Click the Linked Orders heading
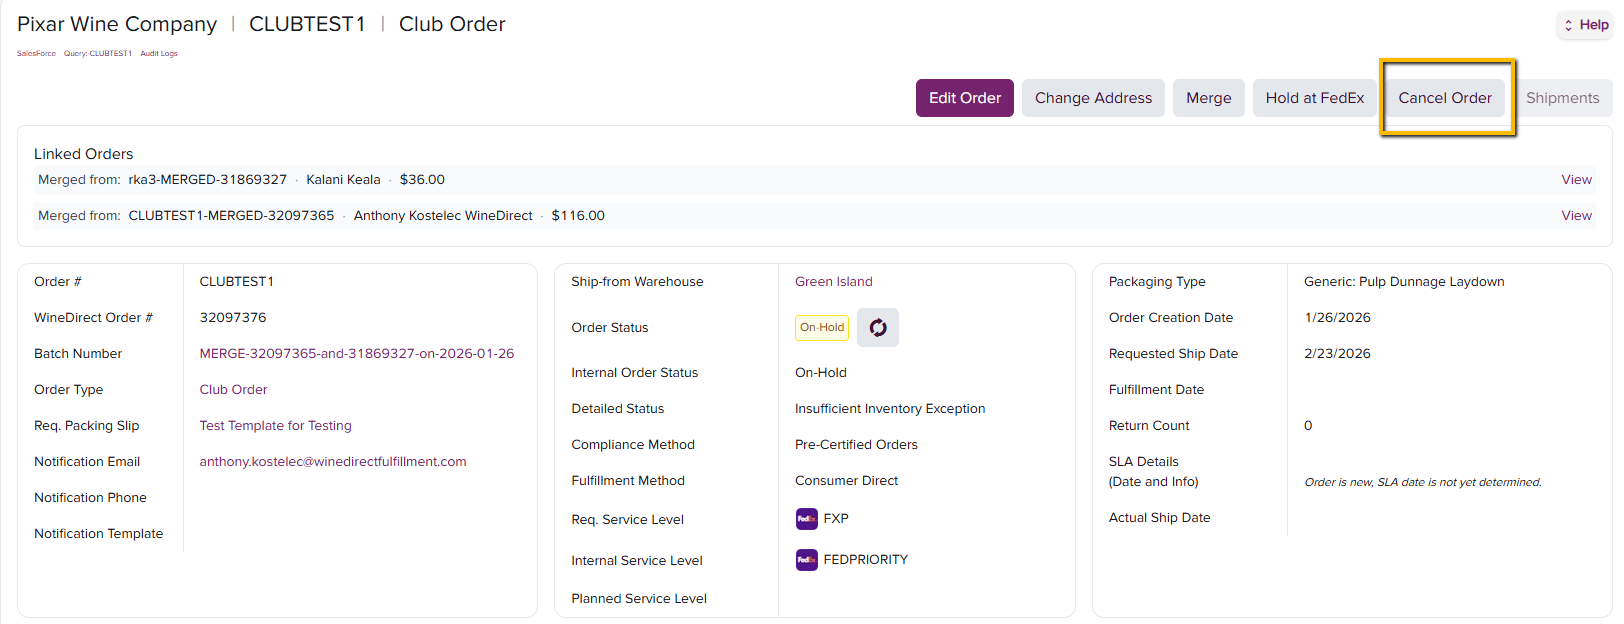The height and width of the screenshot is (624, 1624). click(x=84, y=154)
